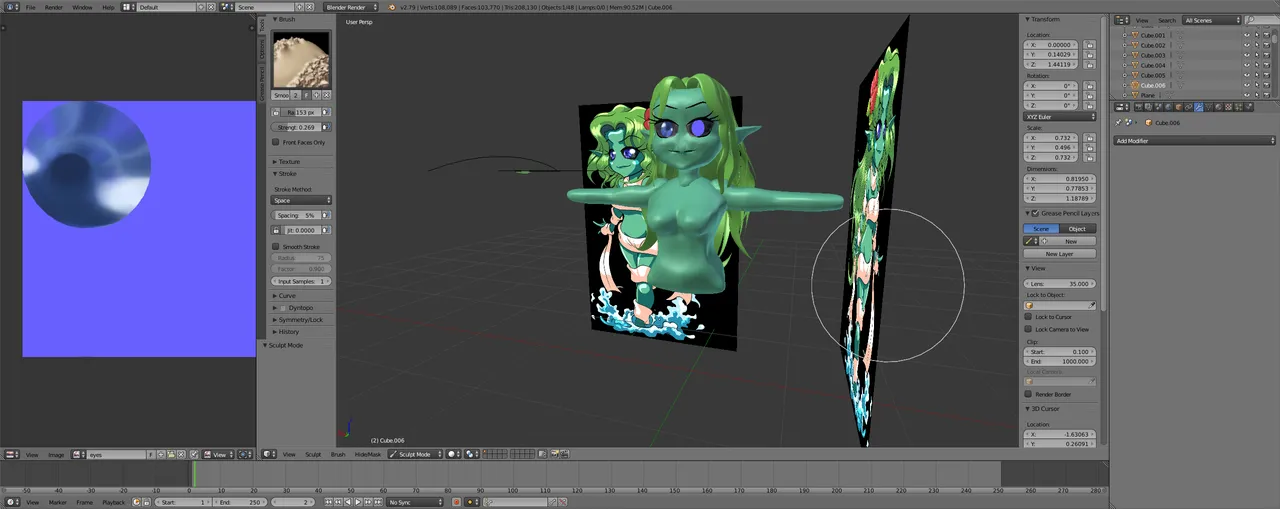
Task: Click the brush texture preview thumbnail
Action: coord(301,60)
